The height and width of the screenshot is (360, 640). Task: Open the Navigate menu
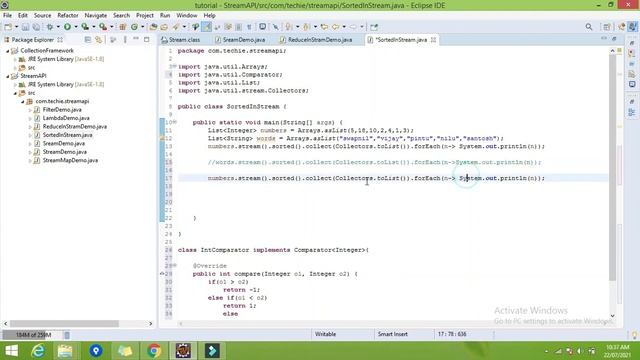96,16
